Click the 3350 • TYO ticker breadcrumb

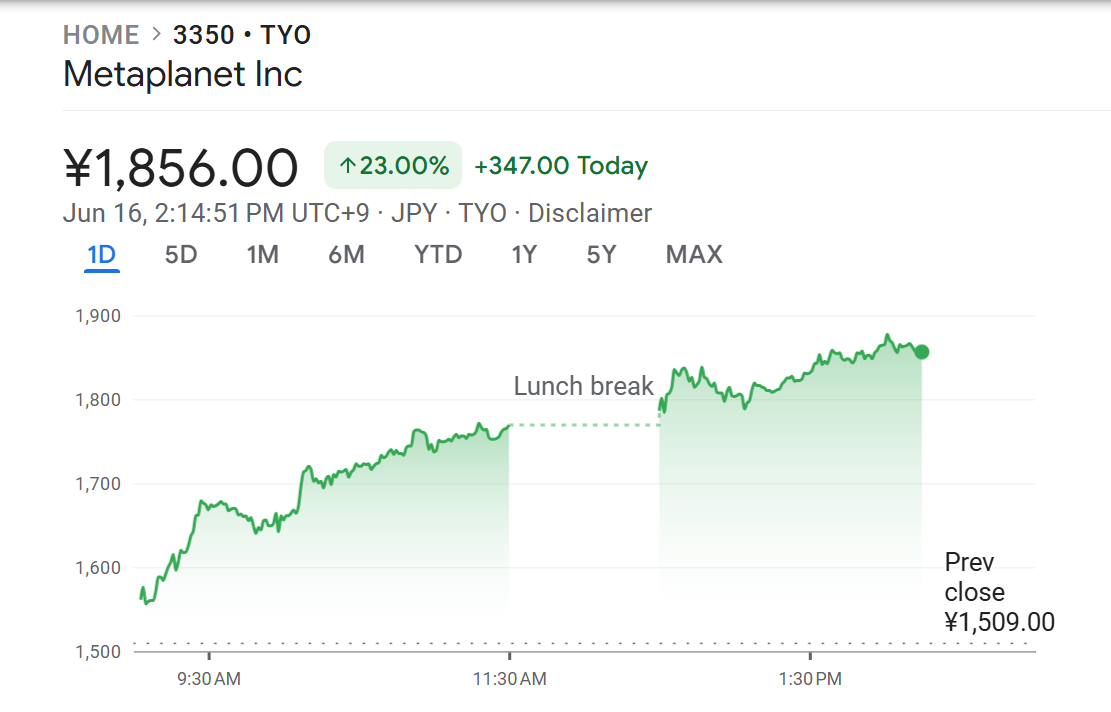click(x=242, y=35)
